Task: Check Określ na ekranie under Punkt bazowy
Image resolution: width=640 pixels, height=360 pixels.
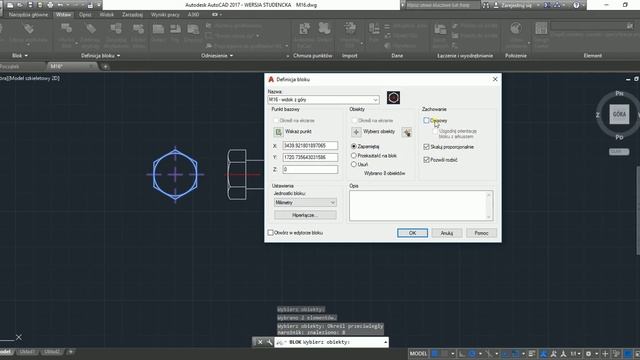Action: pos(276,121)
